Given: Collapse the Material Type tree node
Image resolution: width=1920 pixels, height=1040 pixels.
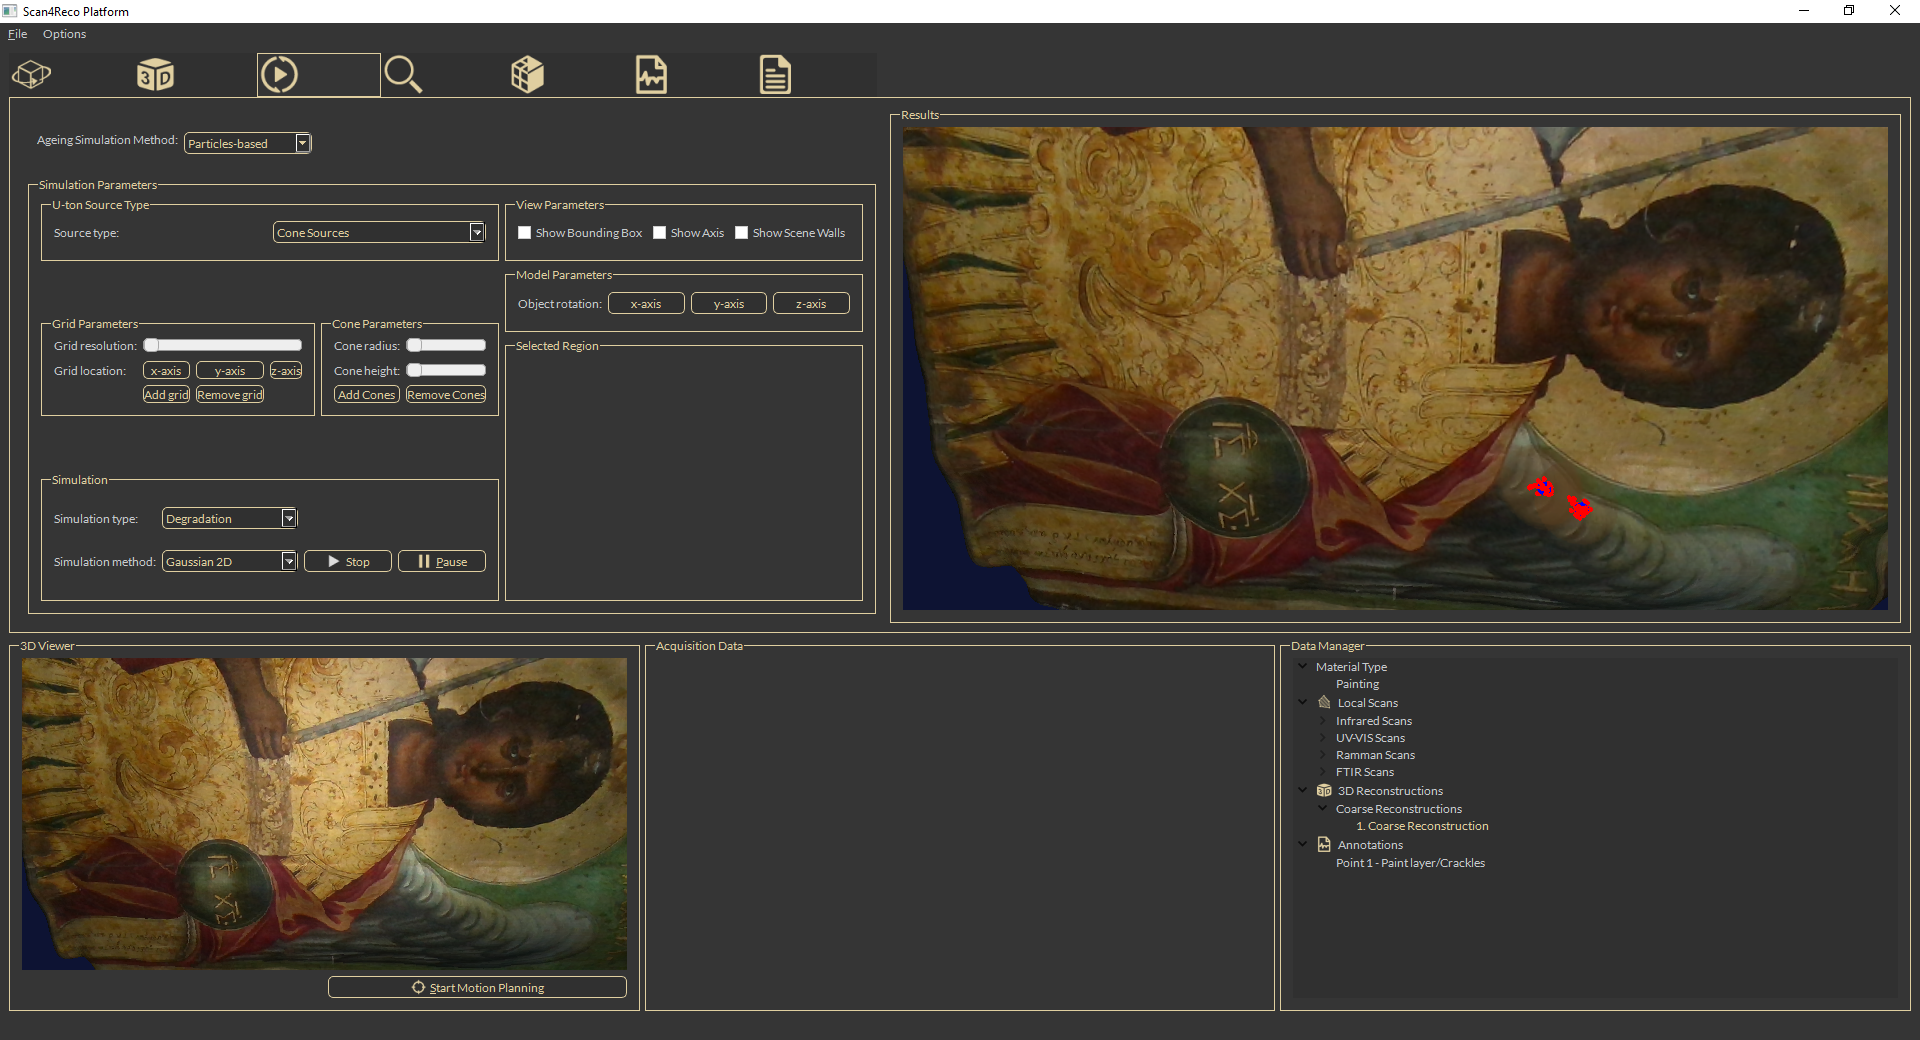Looking at the screenshot, I should click(1303, 666).
